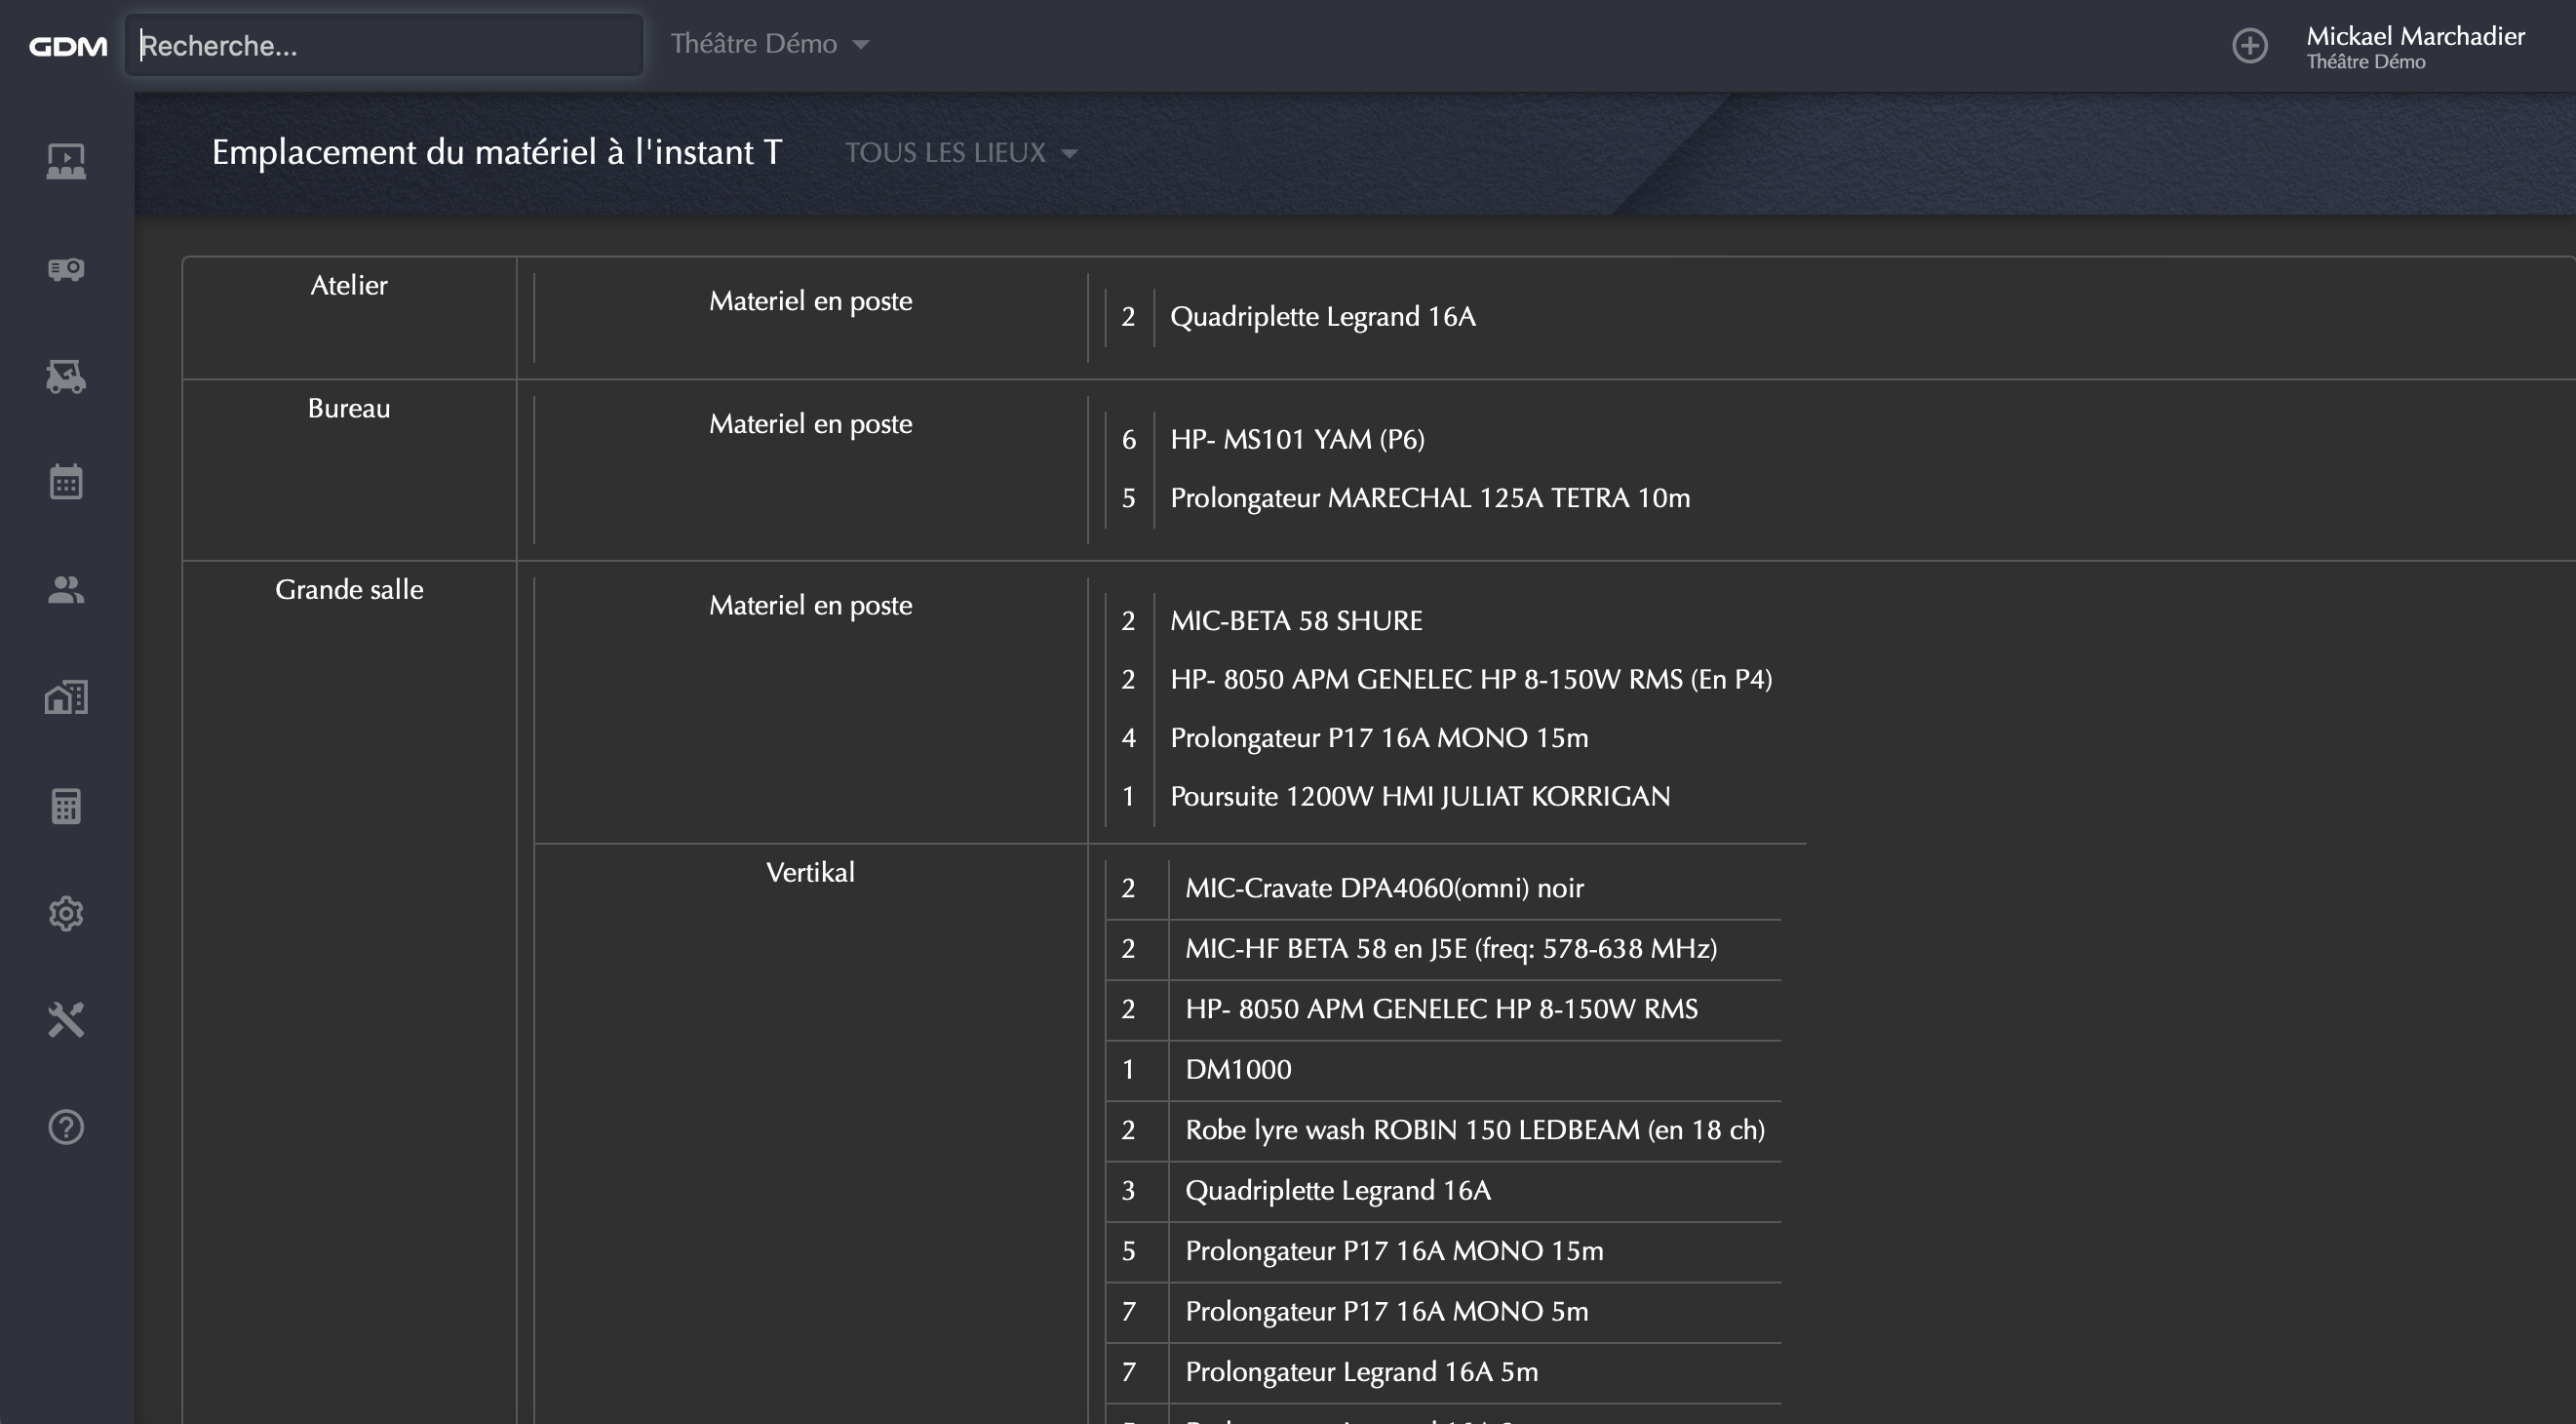Click Materiel en poste in Grande salle row
2576x1424 pixels.
pos(811,605)
